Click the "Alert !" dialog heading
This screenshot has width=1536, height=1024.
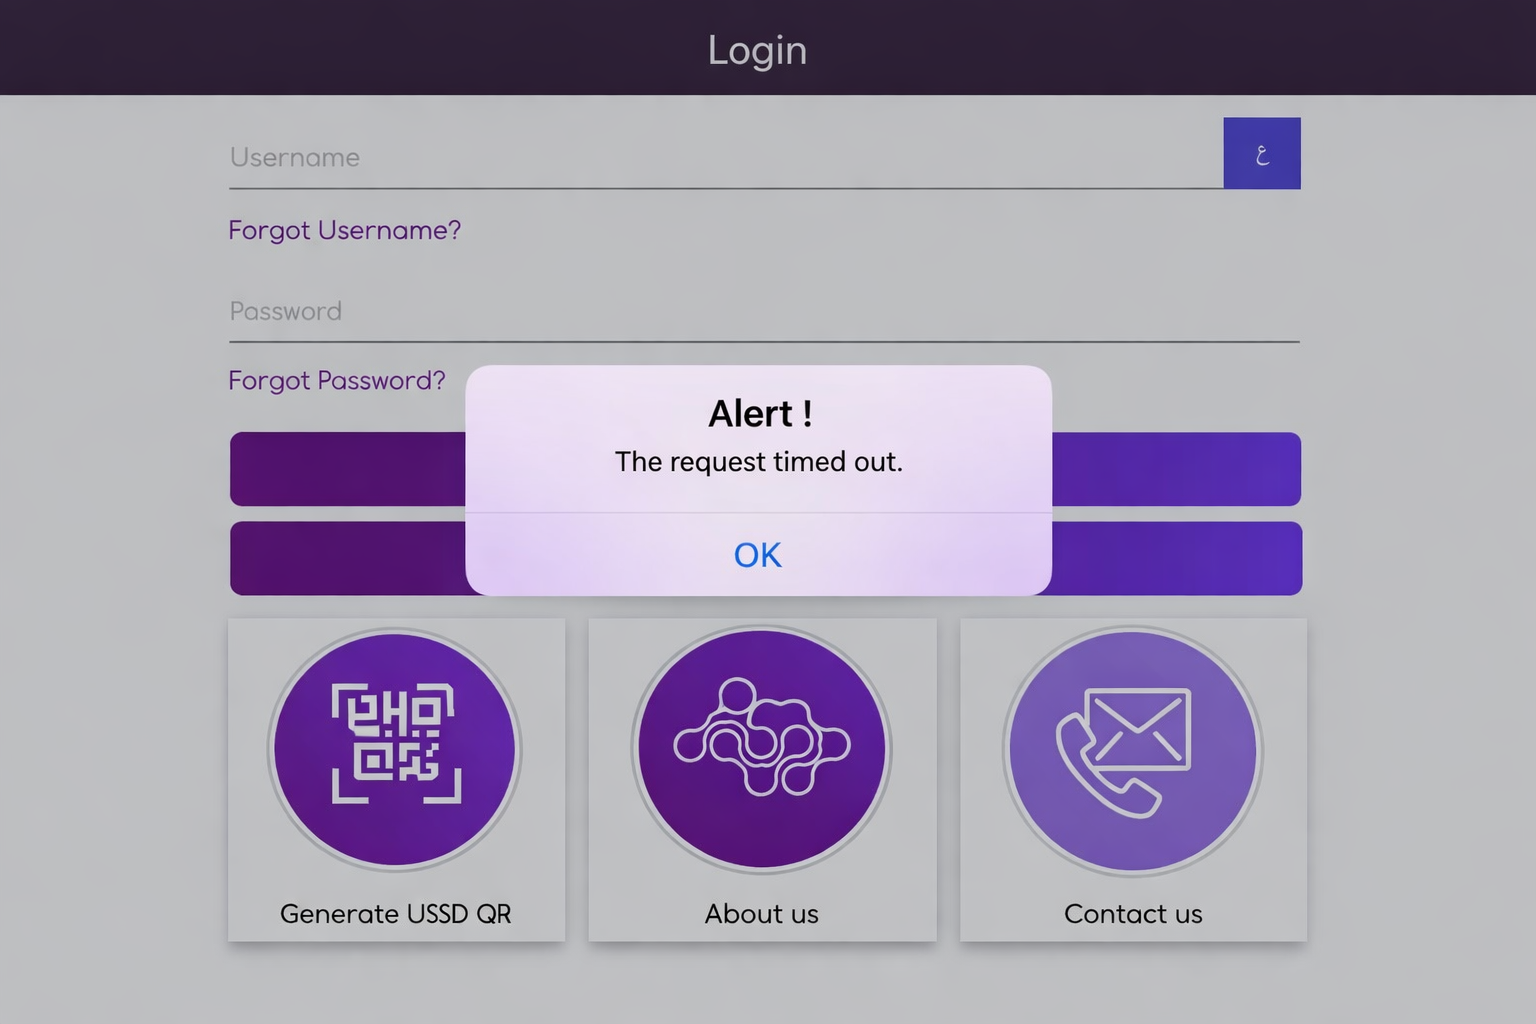point(759,413)
